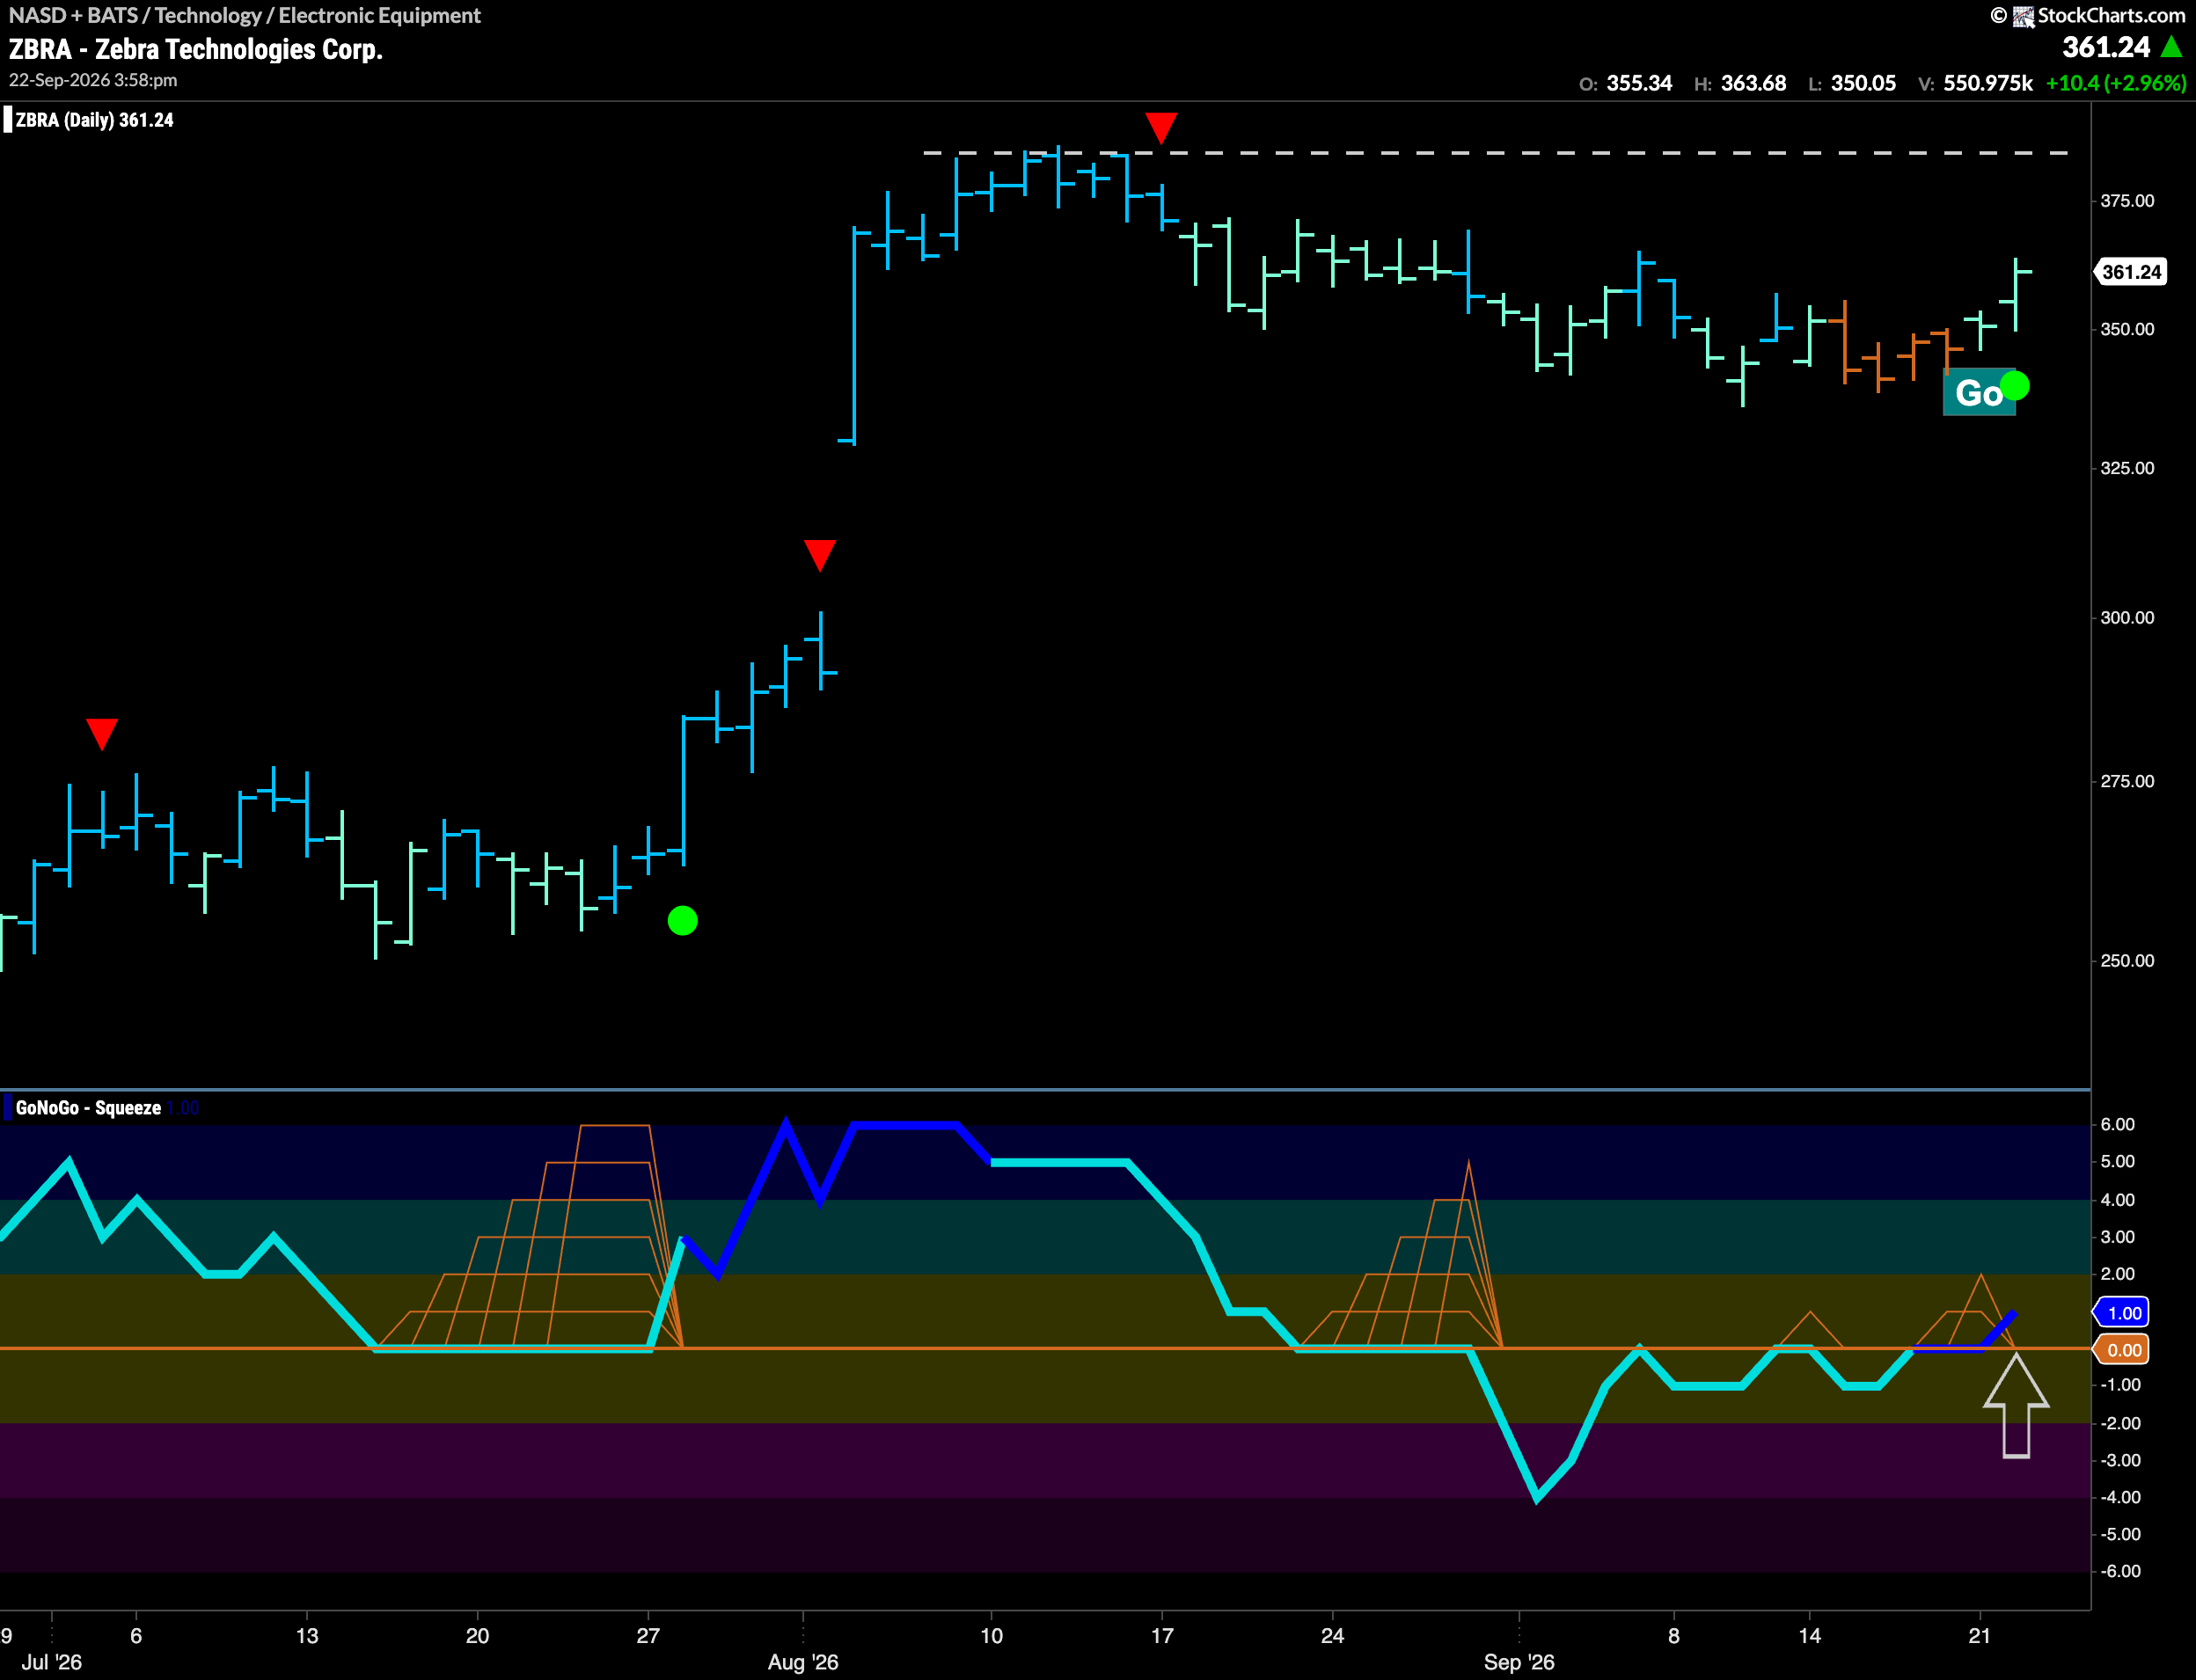The height and width of the screenshot is (1680, 2196).
Task: Click the date label 17 on the time axis
Action: pyautogui.click(x=1161, y=1636)
